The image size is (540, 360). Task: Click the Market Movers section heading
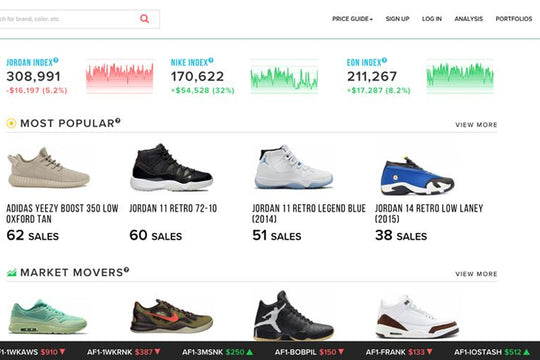coord(72,272)
